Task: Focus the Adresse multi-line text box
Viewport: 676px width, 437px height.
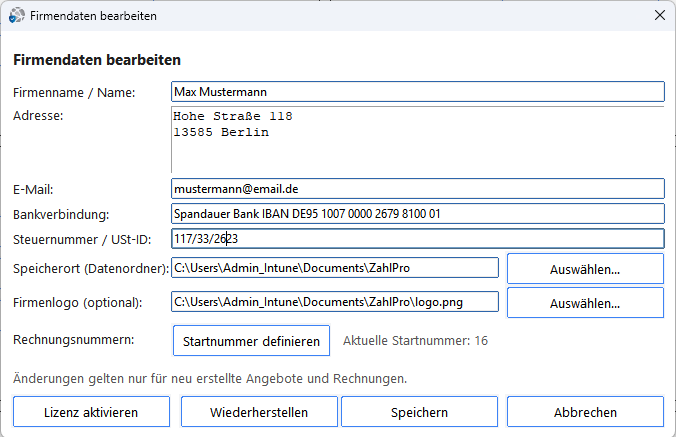Action: tap(417, 139)
